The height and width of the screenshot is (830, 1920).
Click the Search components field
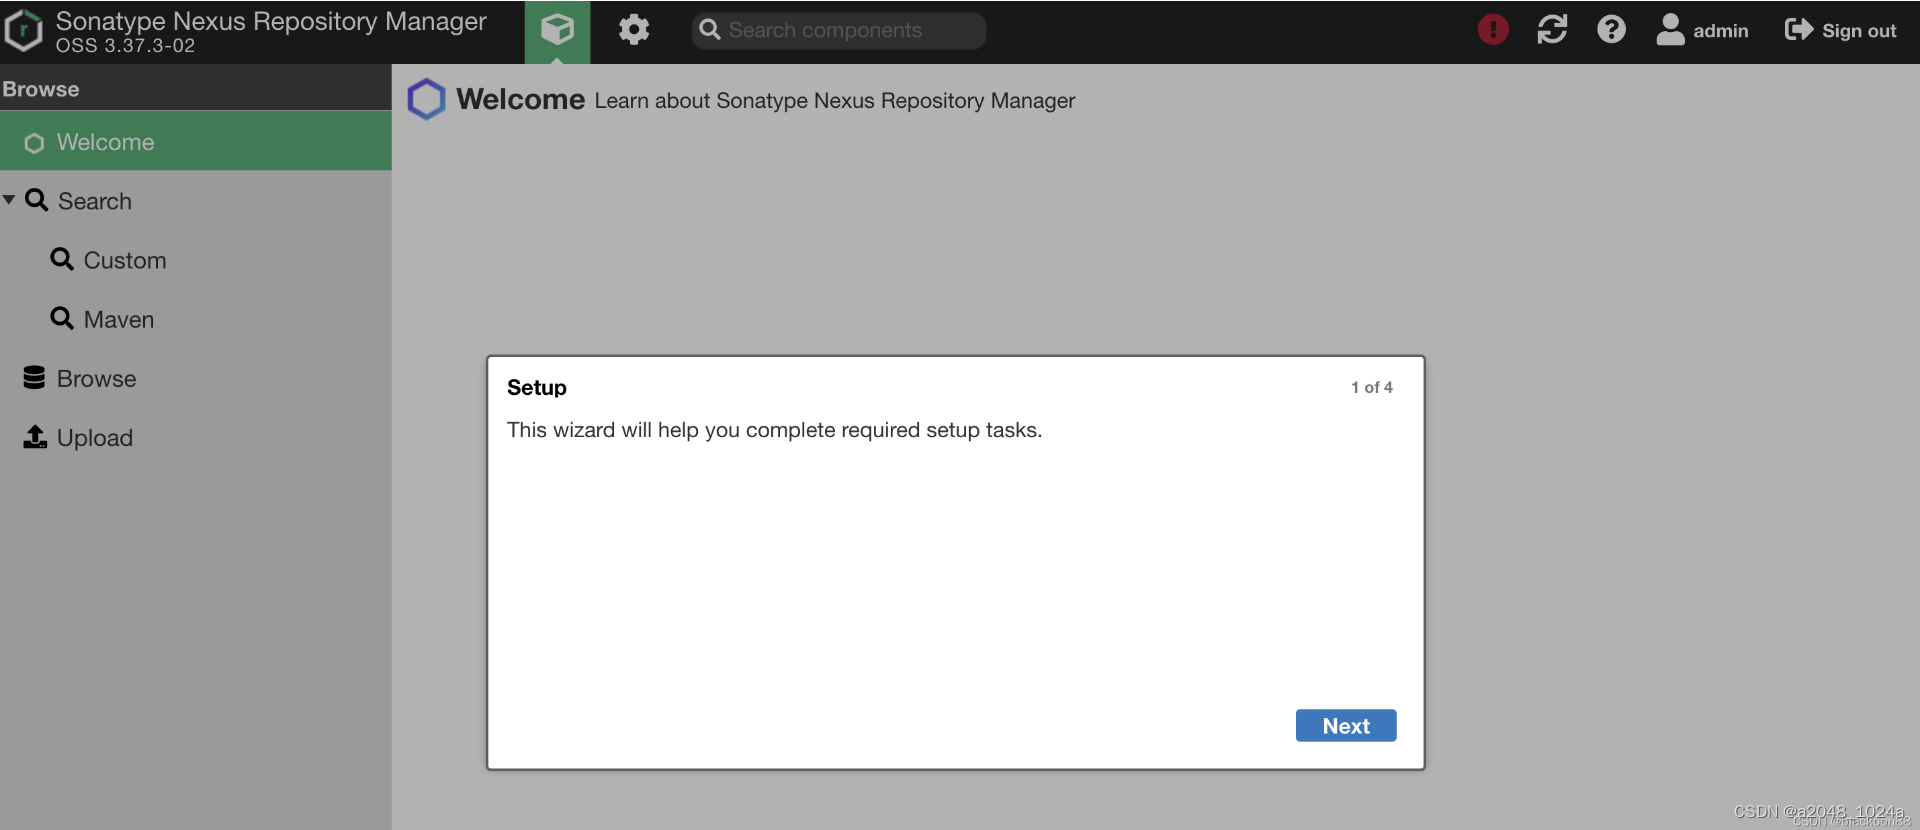[838, 30]
